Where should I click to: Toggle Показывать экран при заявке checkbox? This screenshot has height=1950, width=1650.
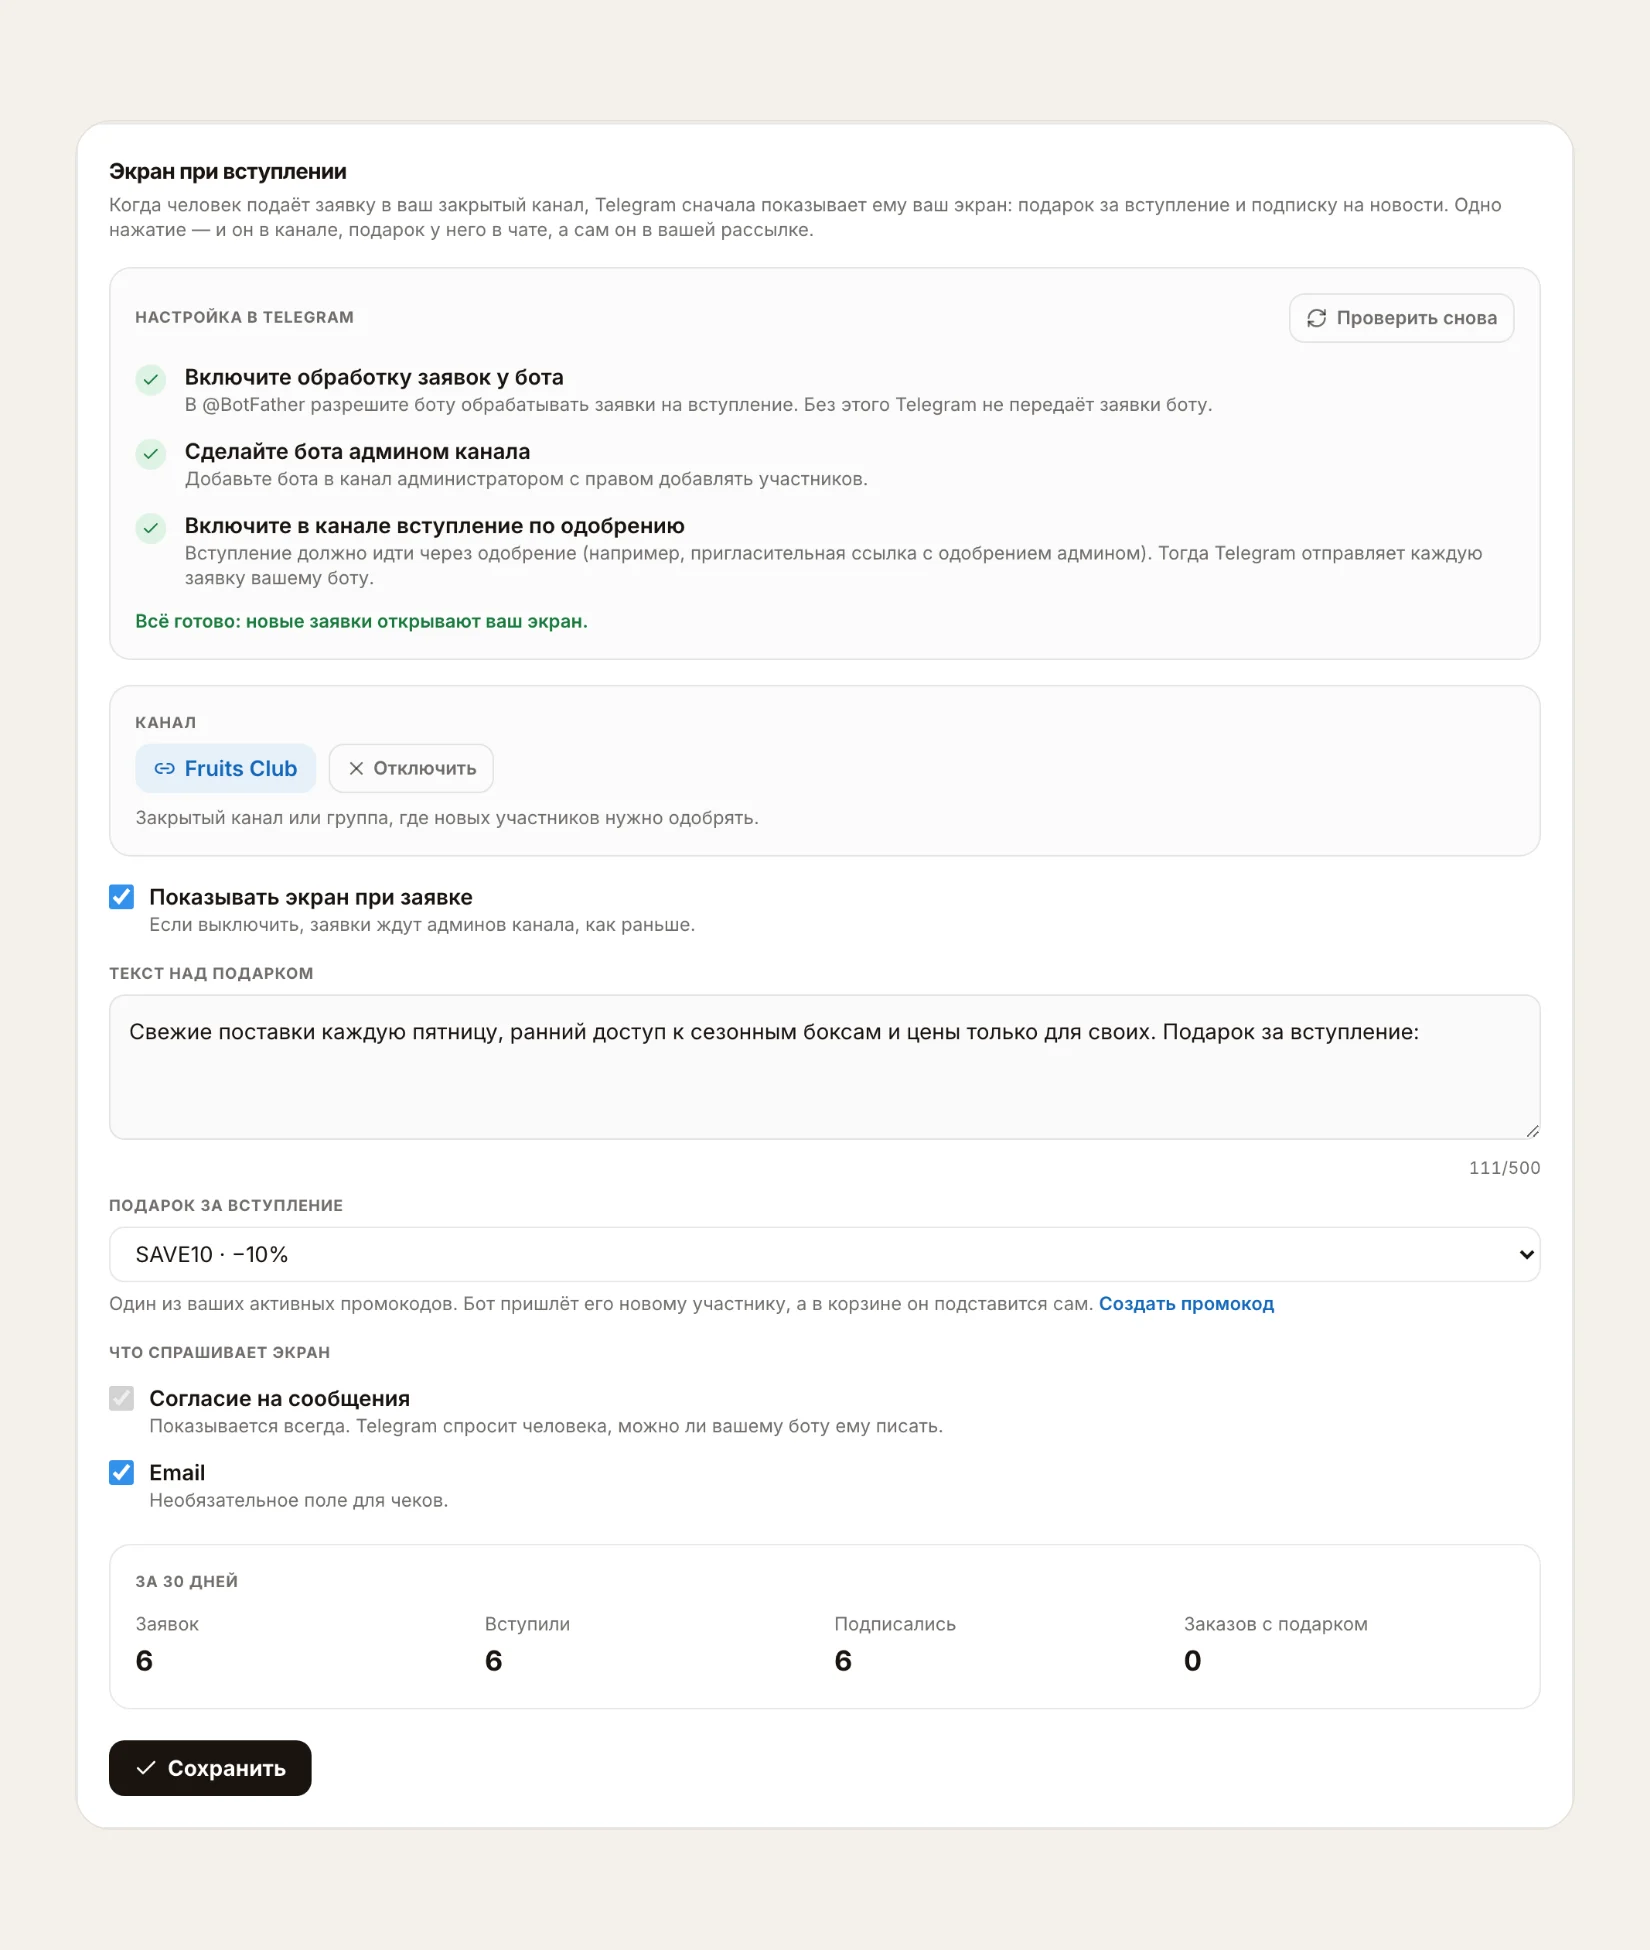point(122,897)
